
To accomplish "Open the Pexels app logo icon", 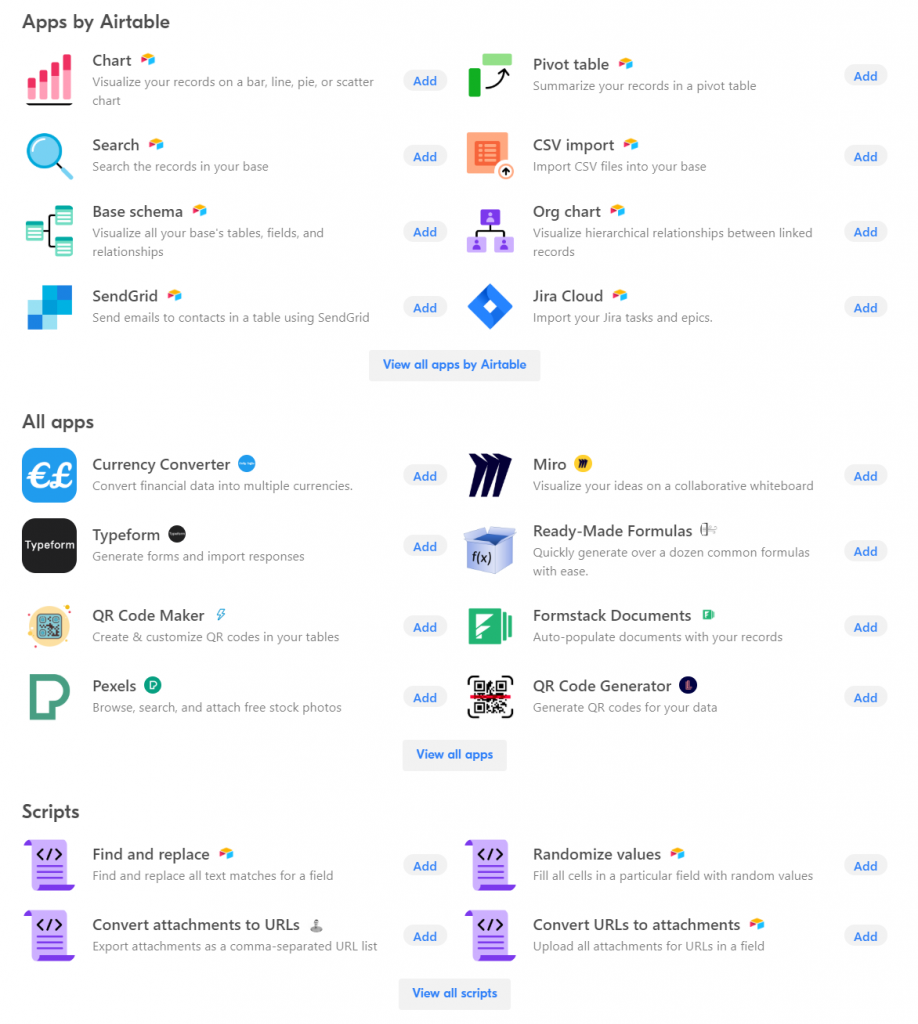I will tap(49, 697).
